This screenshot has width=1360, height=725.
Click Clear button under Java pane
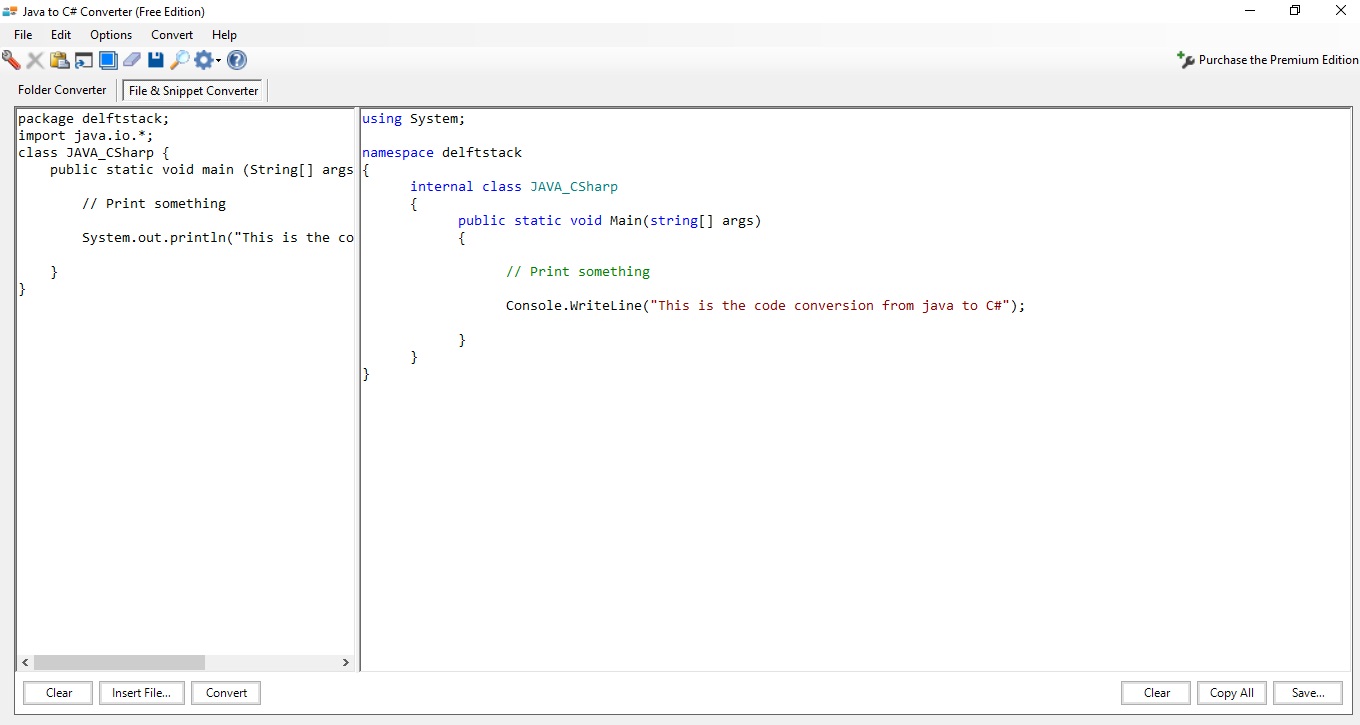pos(59,693)
